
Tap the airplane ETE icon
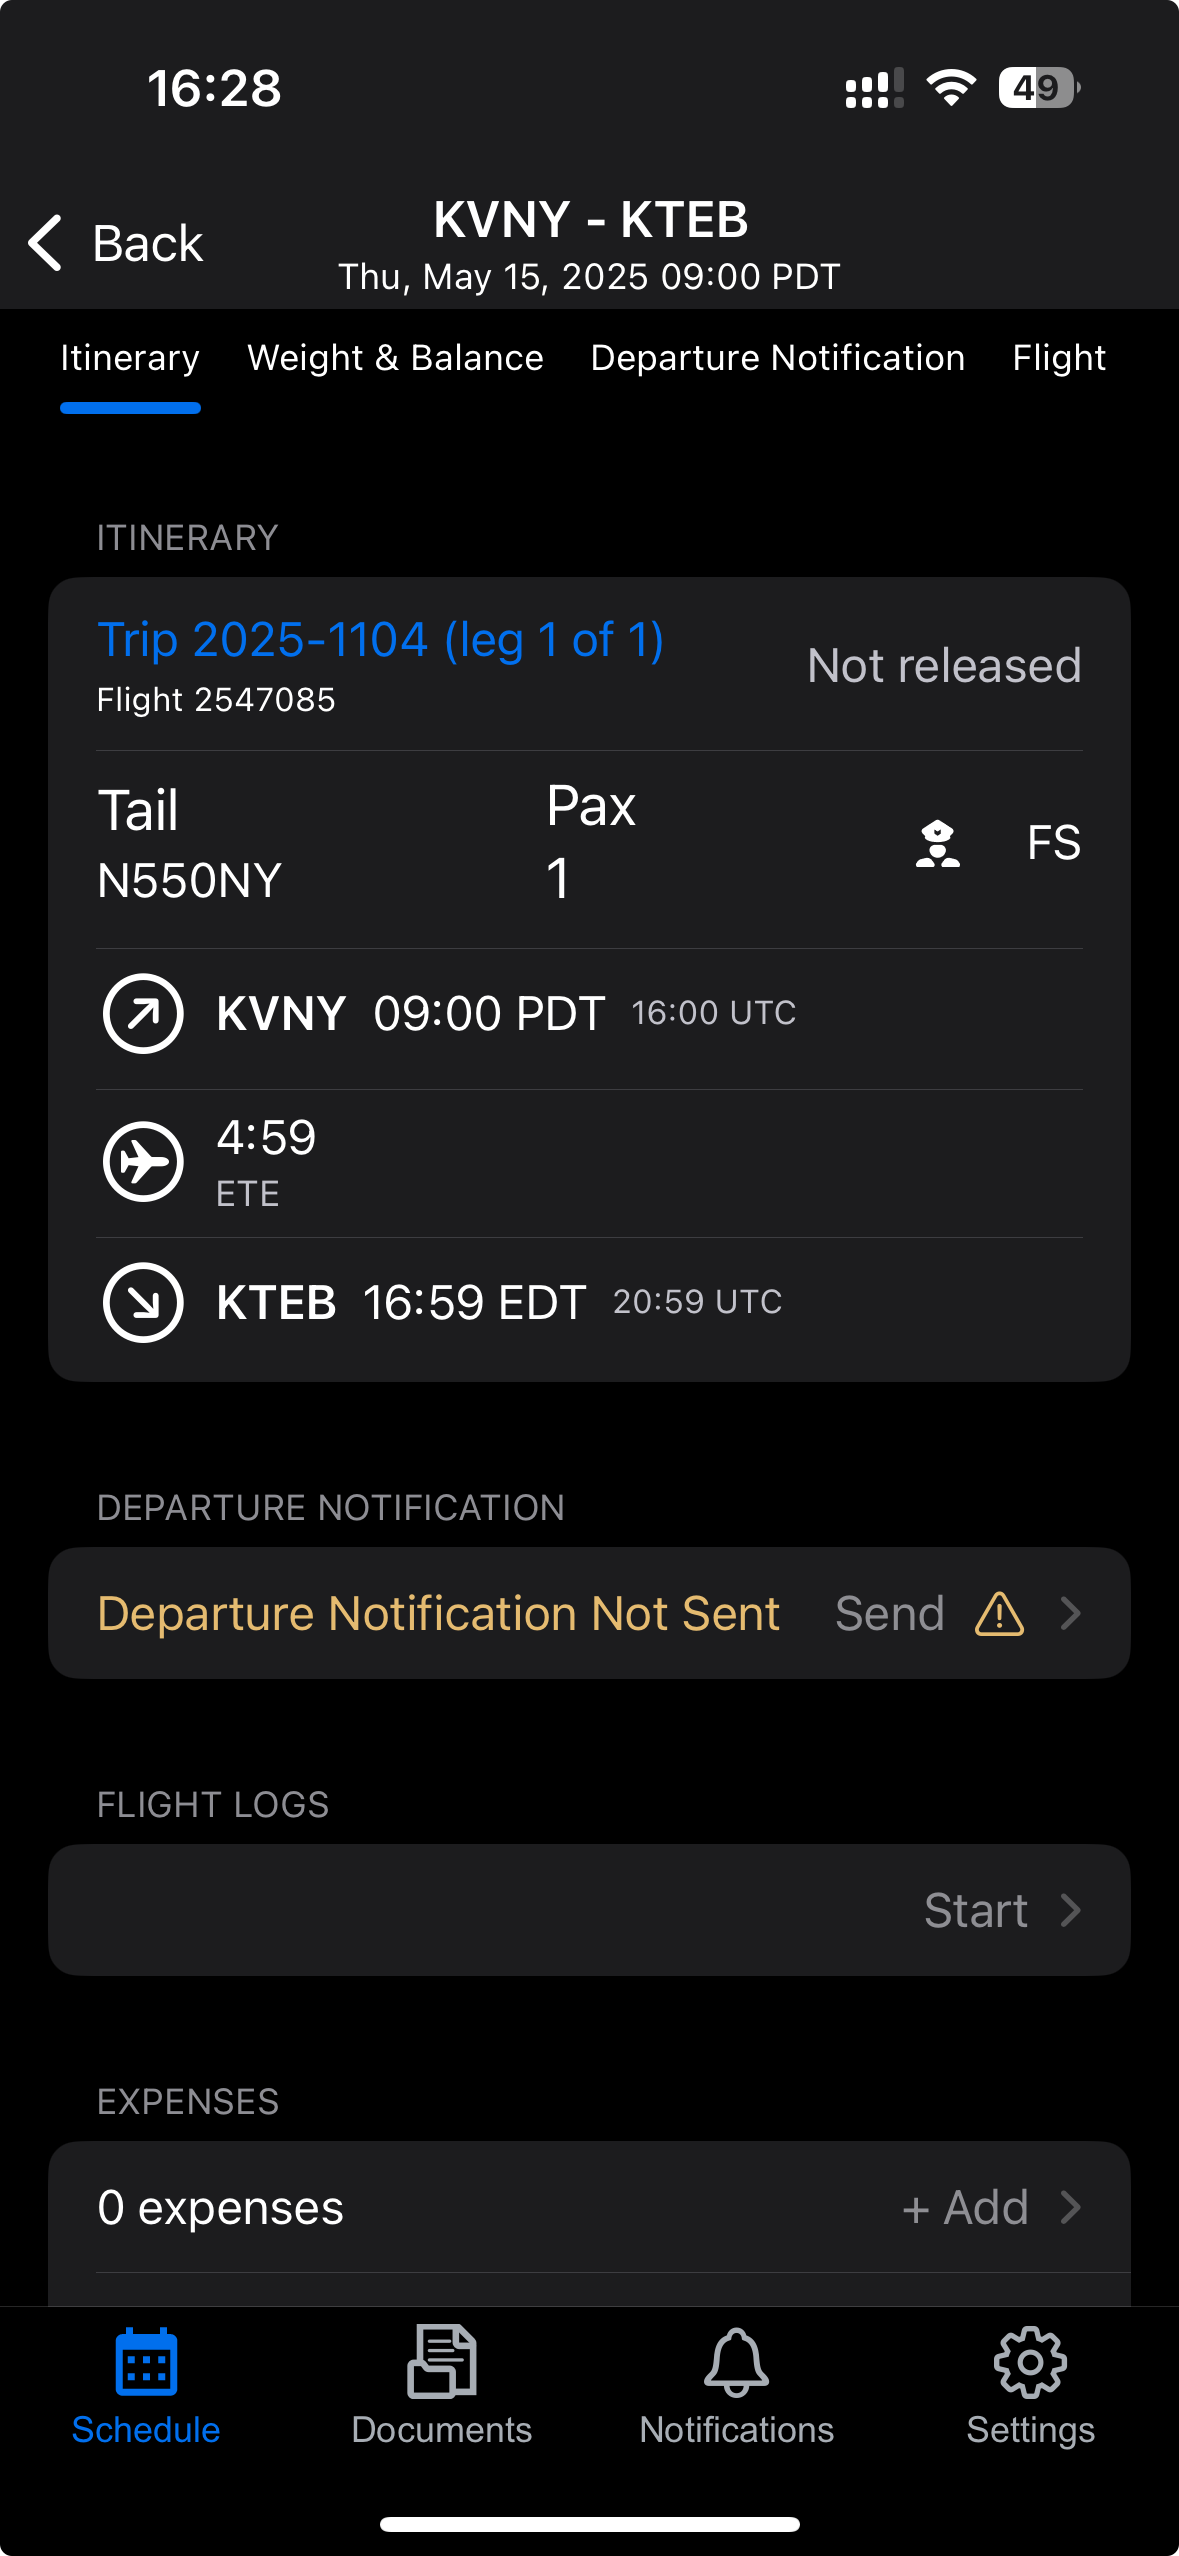(x=143, y=1161)
